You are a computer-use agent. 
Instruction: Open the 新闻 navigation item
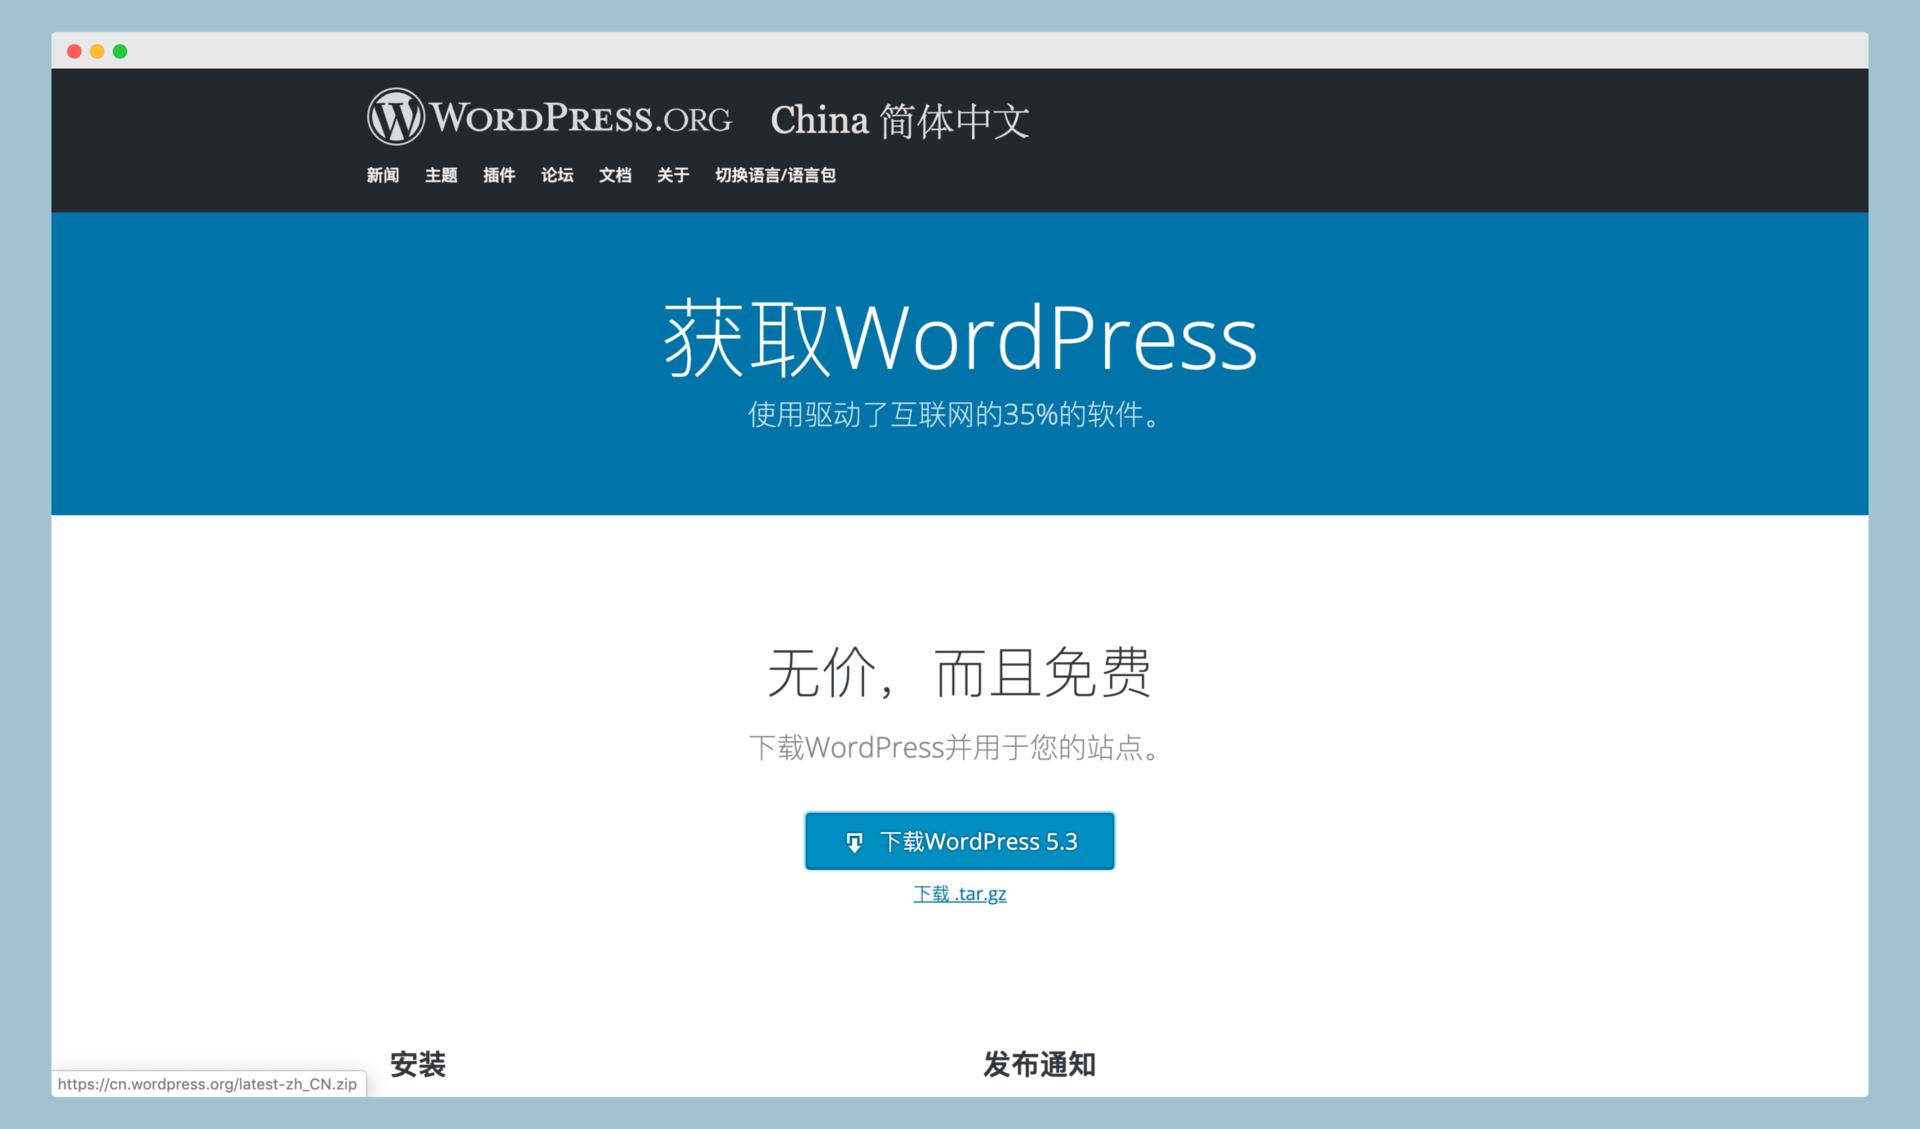[382, 175]
